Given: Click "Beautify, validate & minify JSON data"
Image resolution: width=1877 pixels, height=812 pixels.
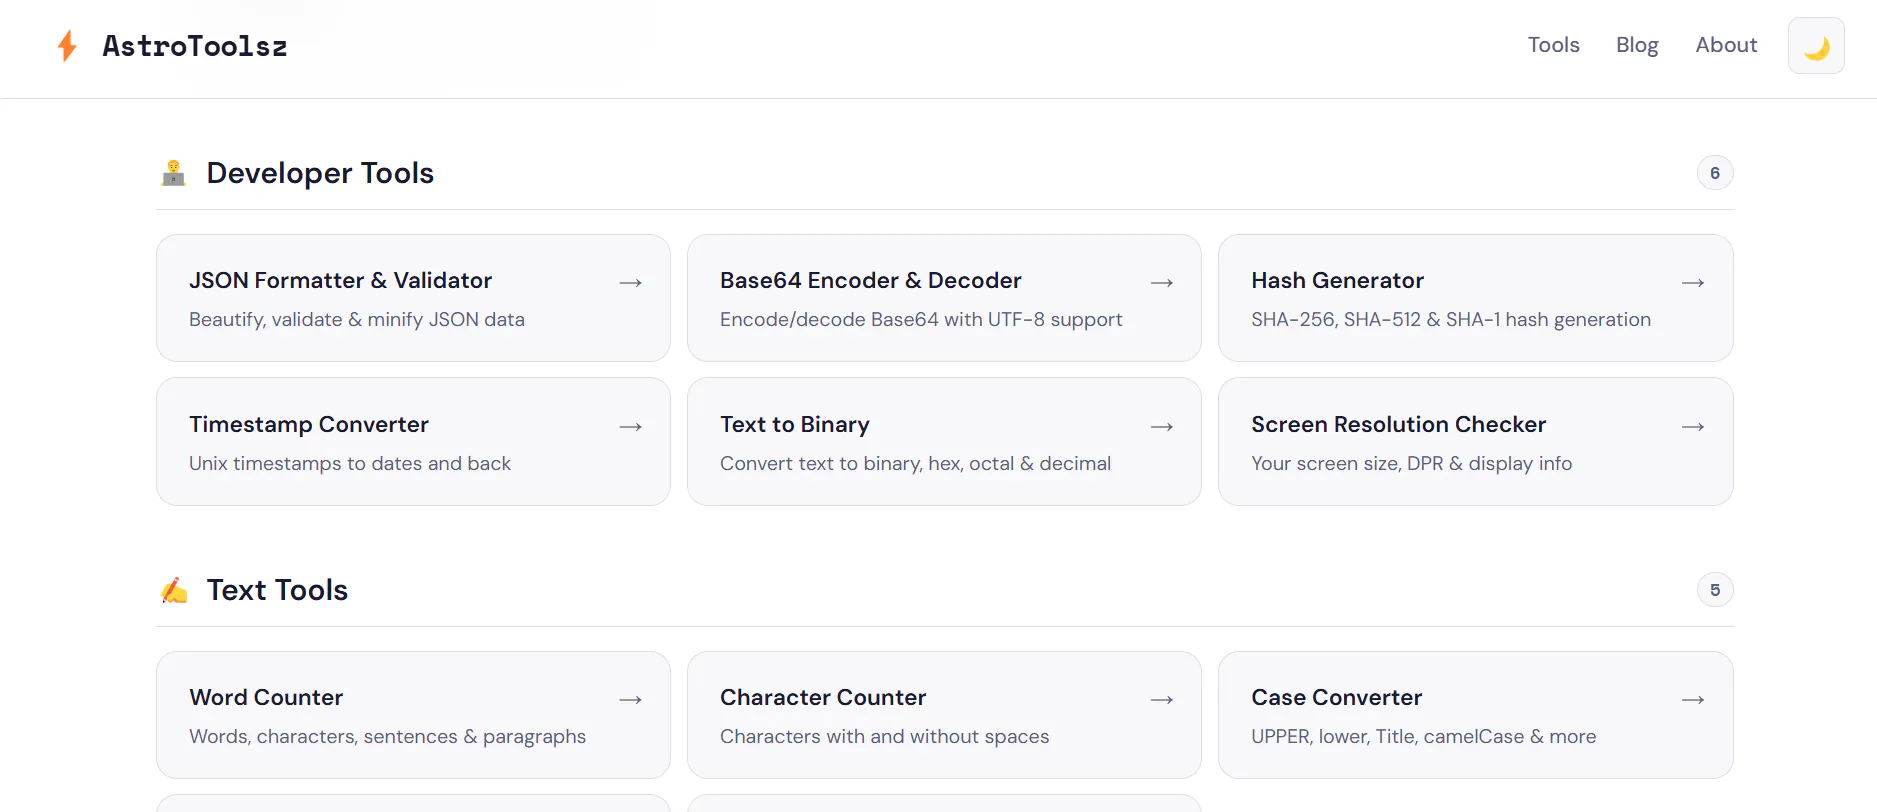Looking at the screenshot, I should pos(357,320).
